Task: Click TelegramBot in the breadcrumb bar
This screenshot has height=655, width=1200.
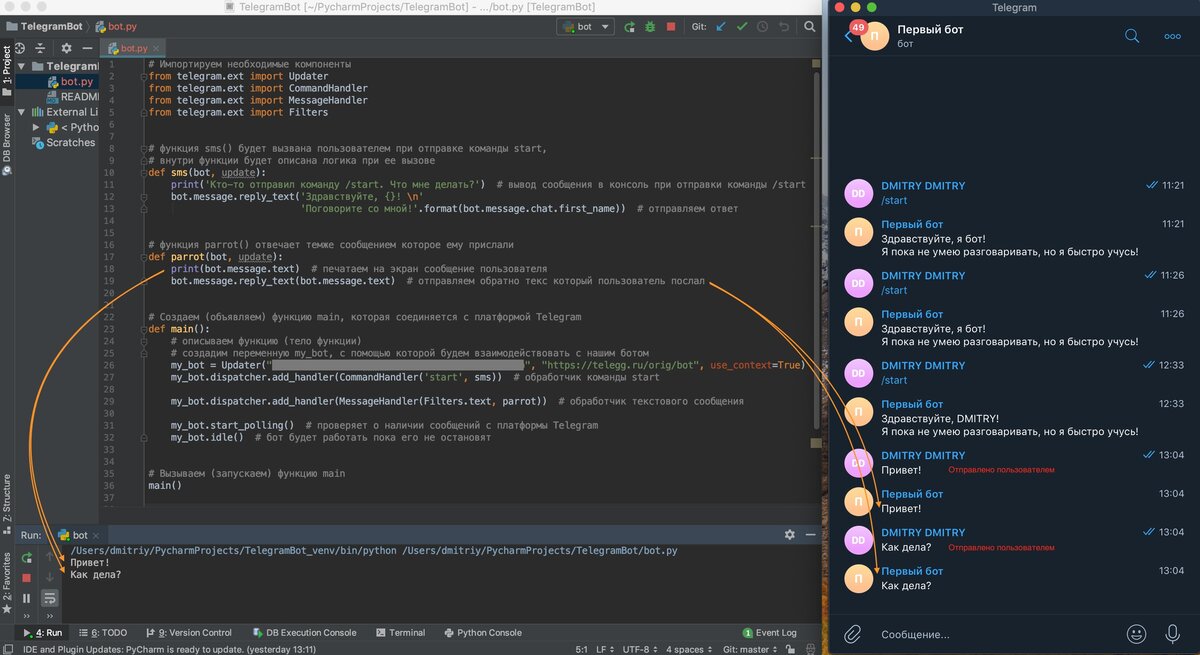Action: tap(46, 27)
